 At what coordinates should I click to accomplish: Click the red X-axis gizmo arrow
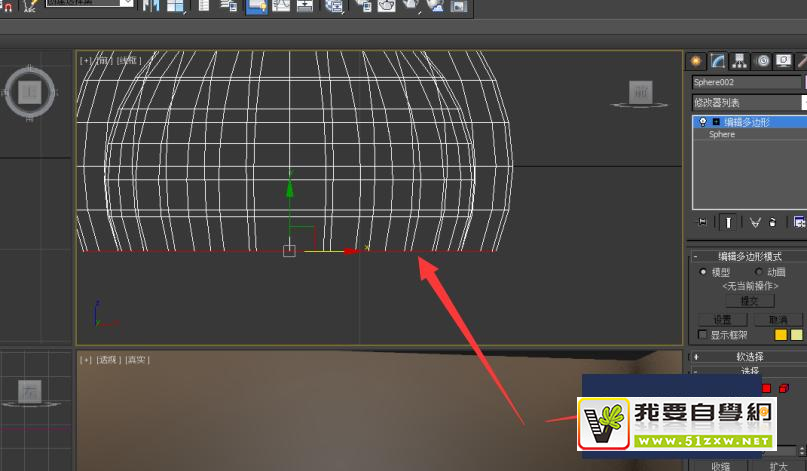click(x=351, y=251)
